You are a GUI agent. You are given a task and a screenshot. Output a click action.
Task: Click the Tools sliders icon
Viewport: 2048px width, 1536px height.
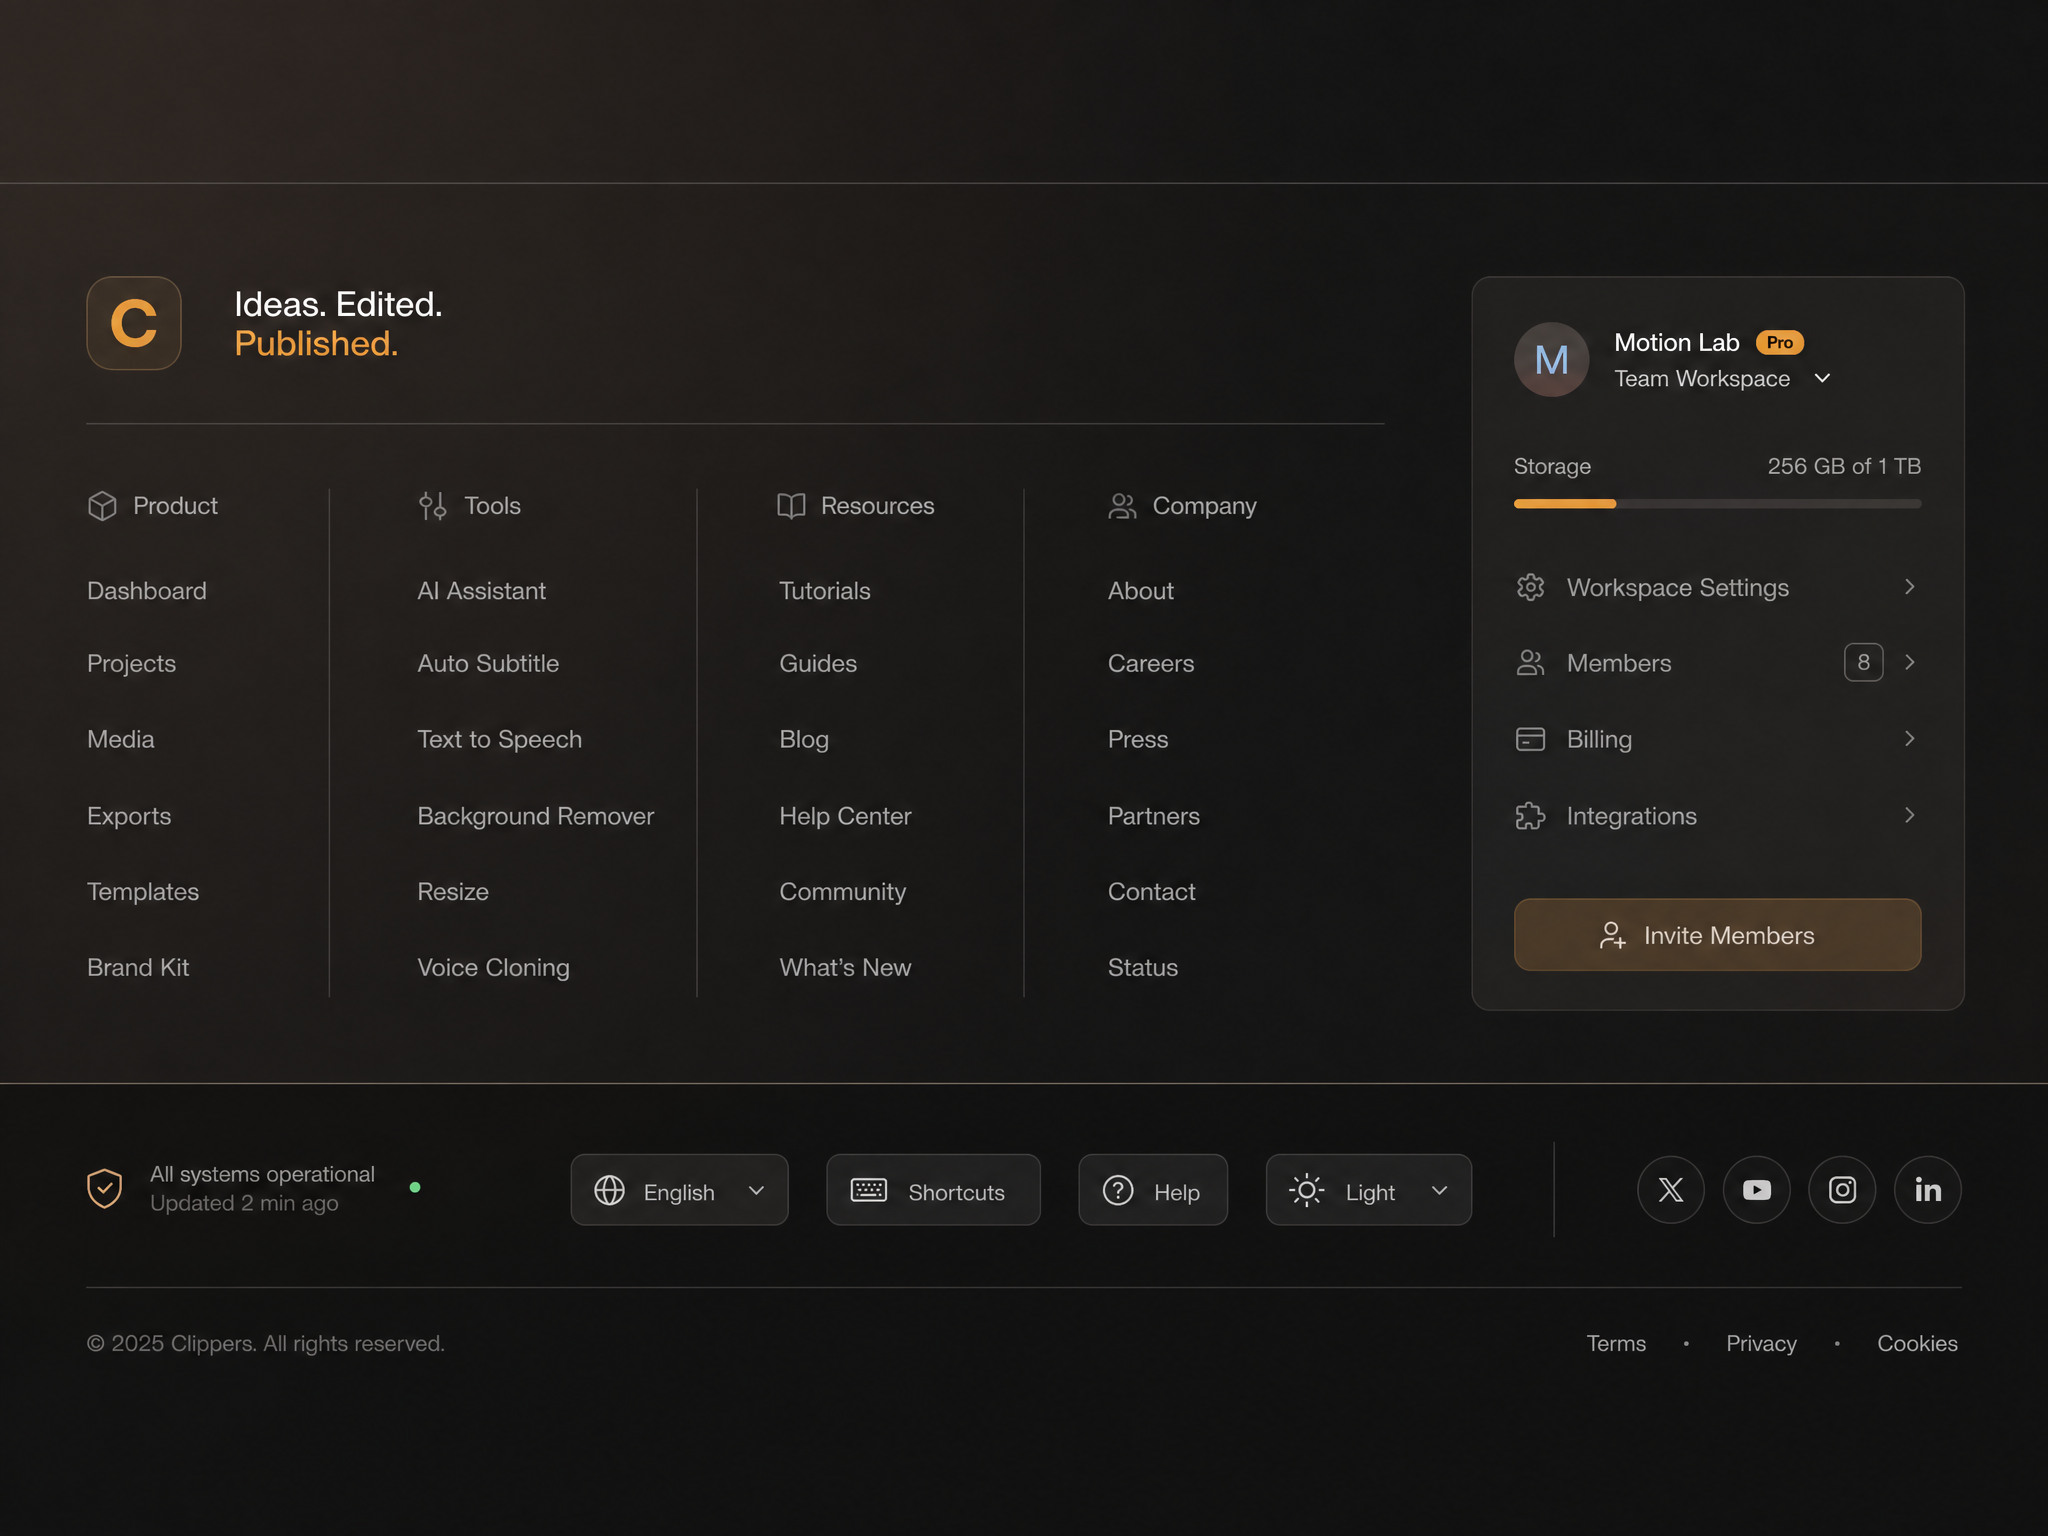click(432, 506)
